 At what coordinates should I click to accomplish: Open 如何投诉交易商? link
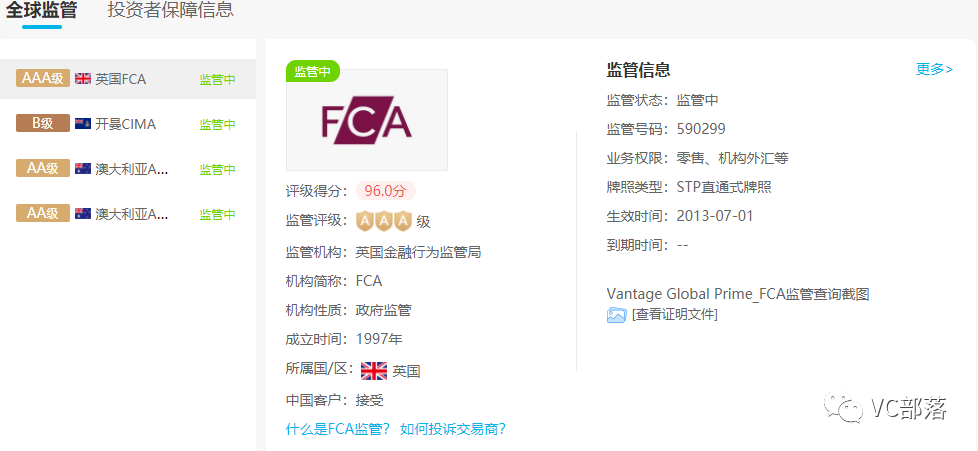coord(453,429)
